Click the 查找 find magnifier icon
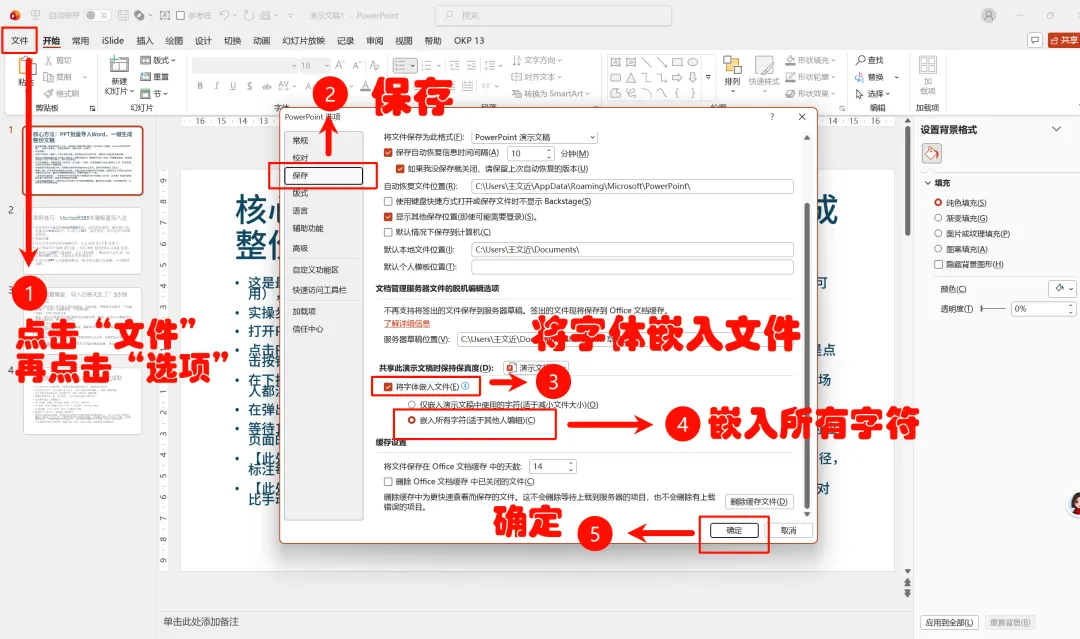The height and width of the screenshot is (639, 1080). pos(860,61)
